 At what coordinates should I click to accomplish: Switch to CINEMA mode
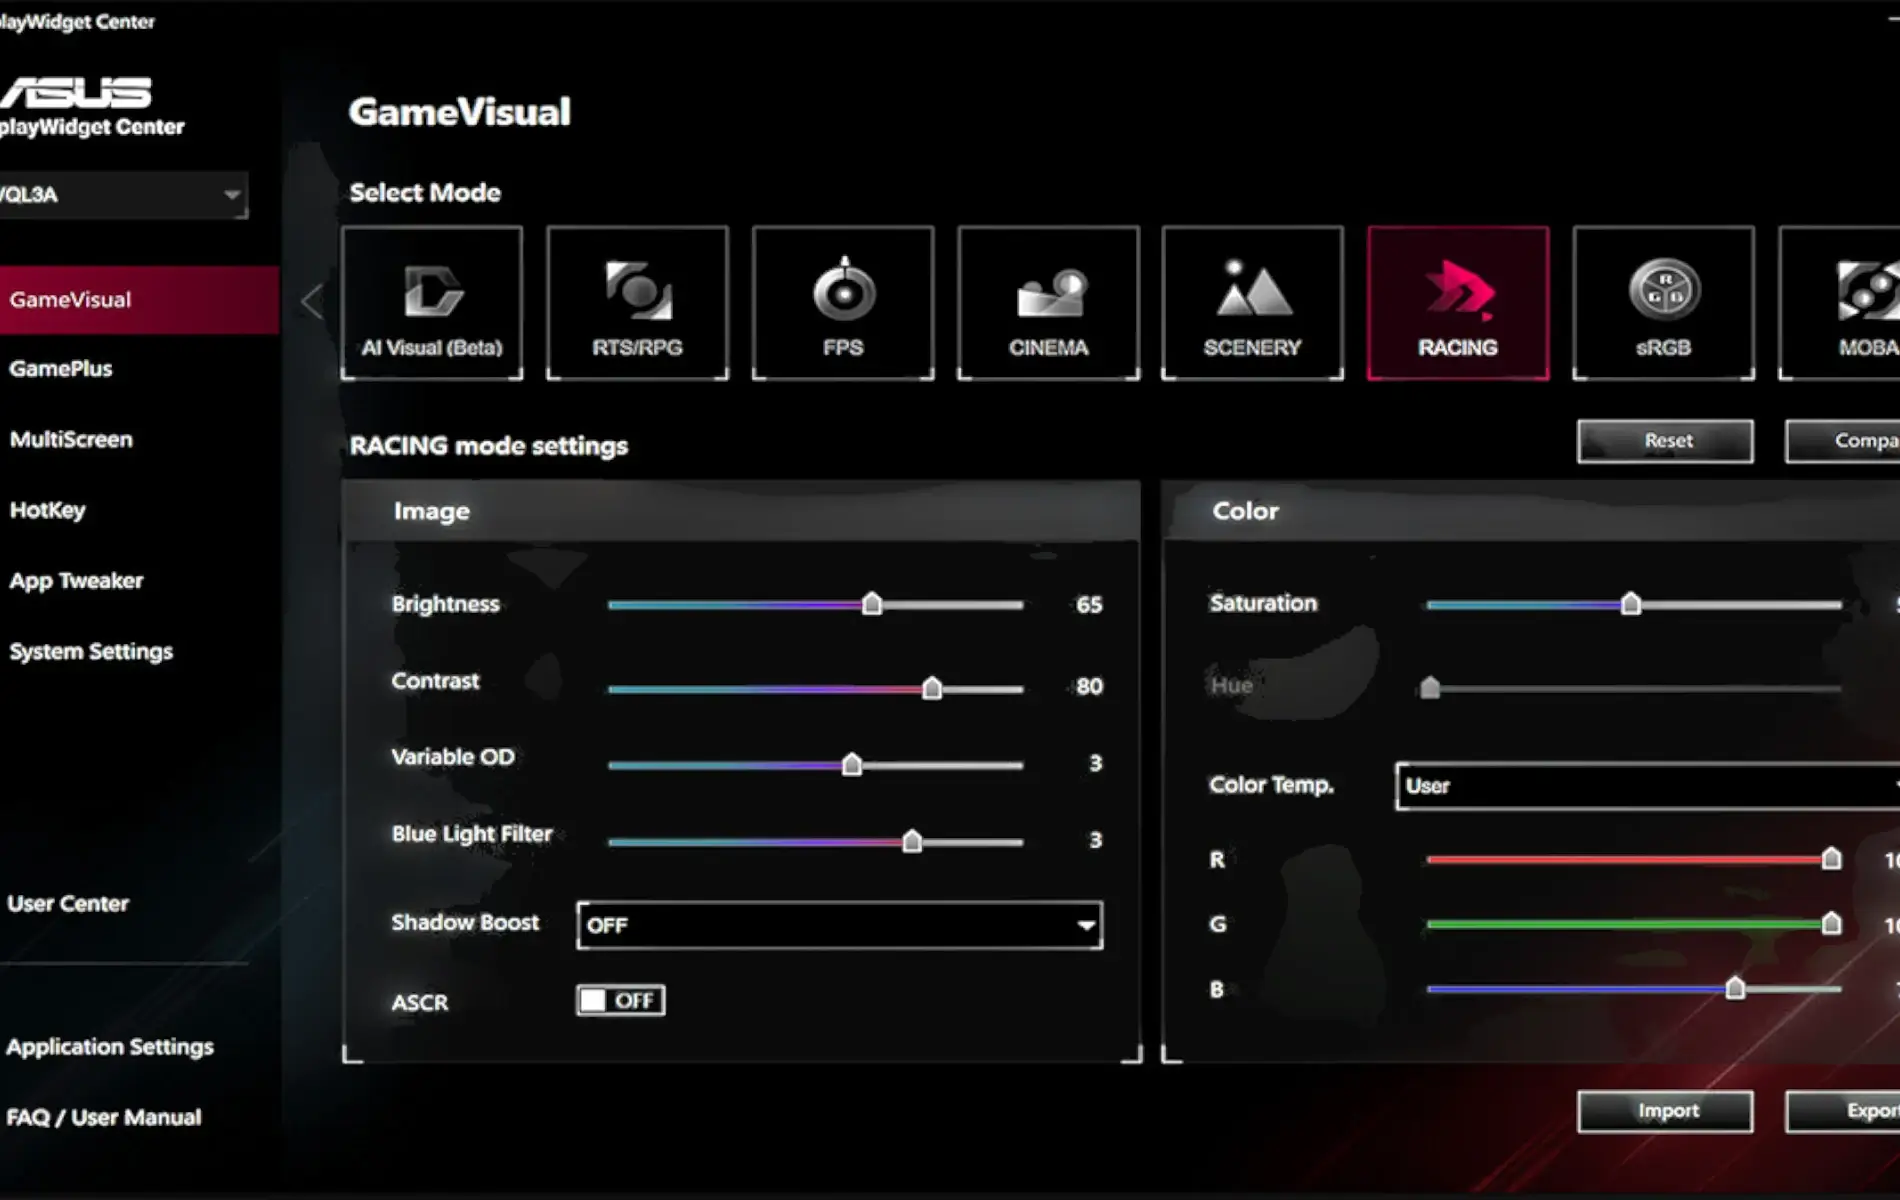(1048, 303)
